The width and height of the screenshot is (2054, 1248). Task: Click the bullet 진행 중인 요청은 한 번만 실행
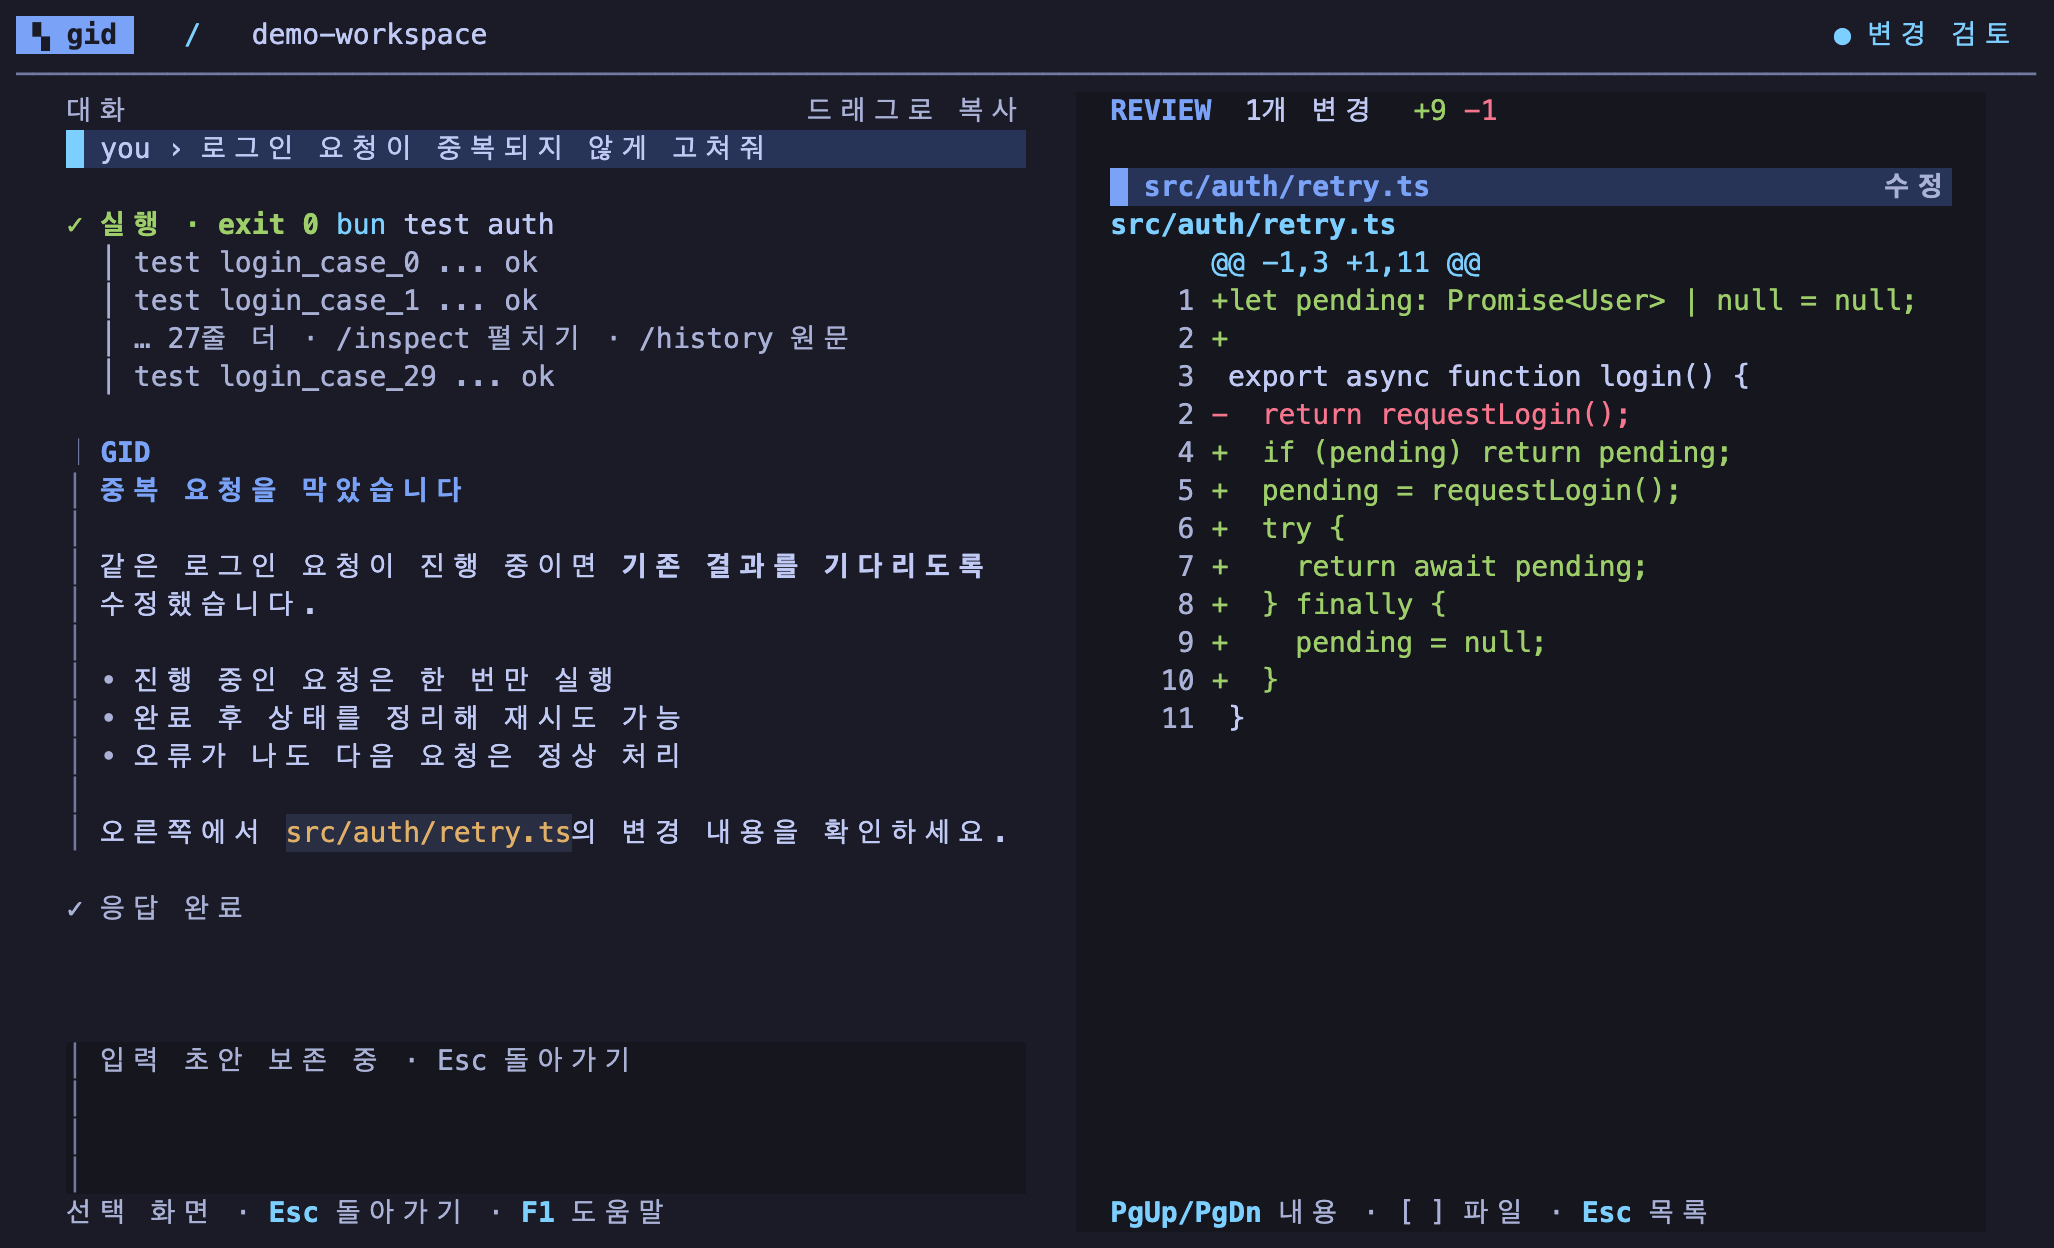[358, 680]
